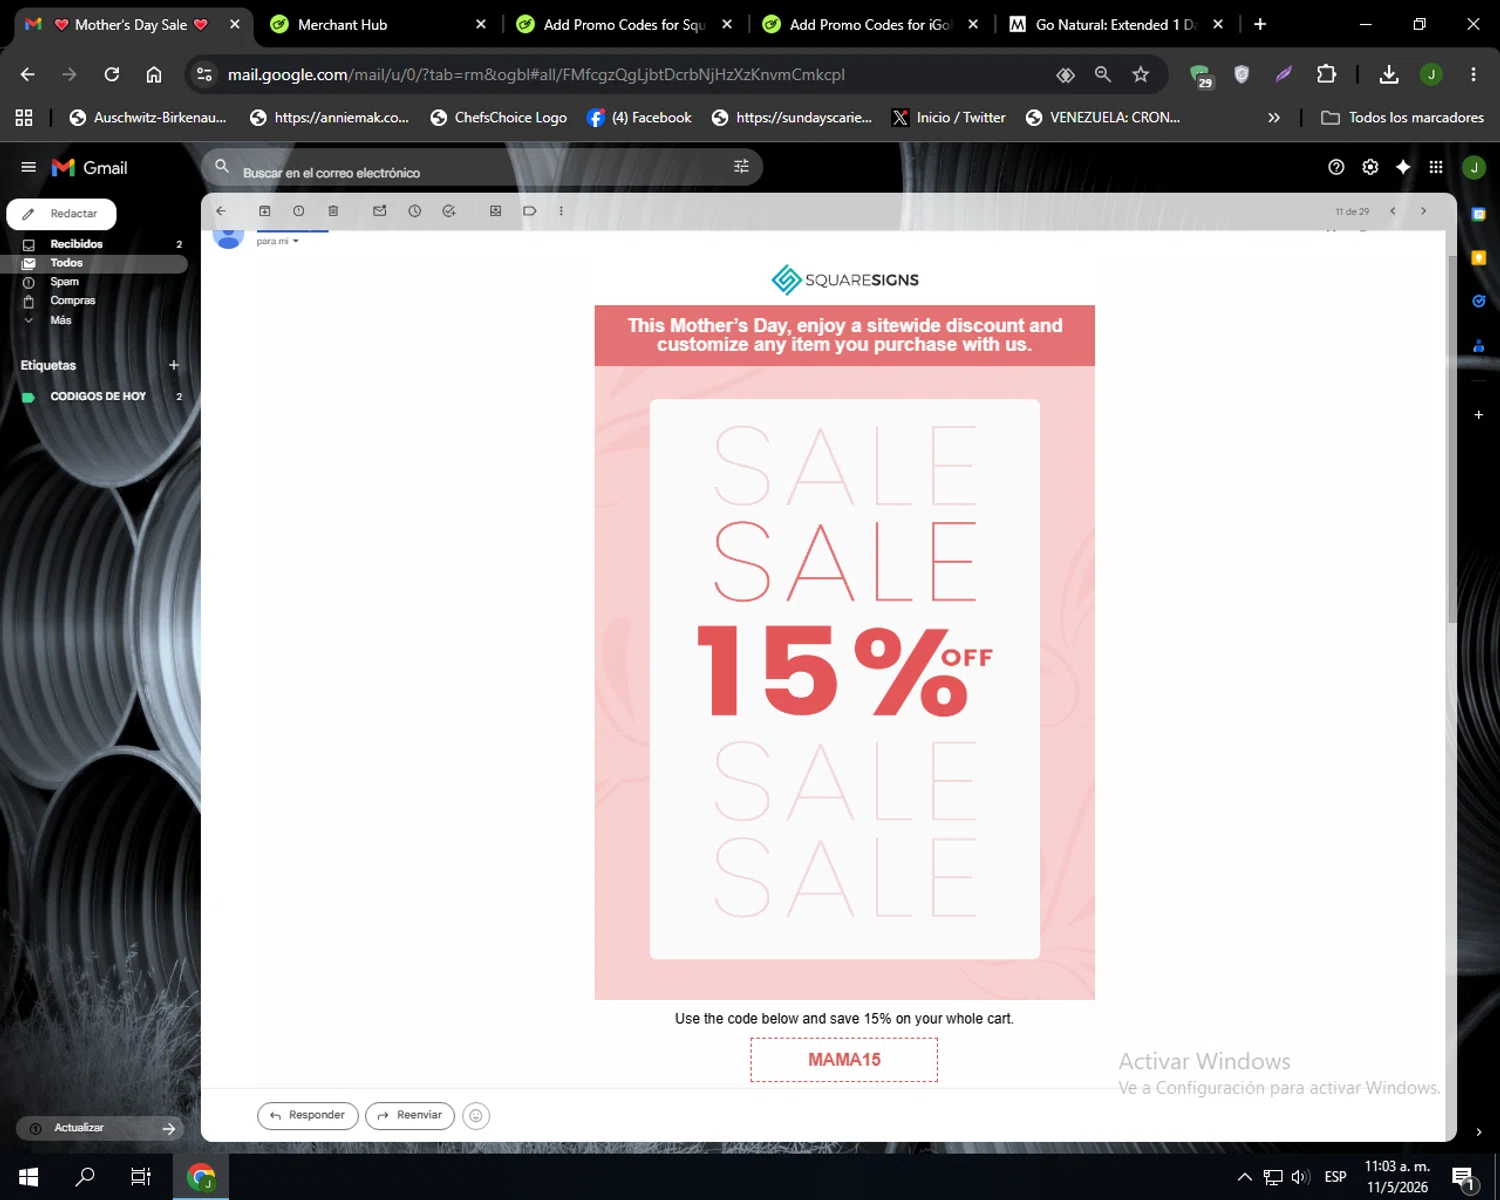Open the labels icon in email toolbar
The width and height of the screenshot is (1500, 1200).
click(530, 211)
